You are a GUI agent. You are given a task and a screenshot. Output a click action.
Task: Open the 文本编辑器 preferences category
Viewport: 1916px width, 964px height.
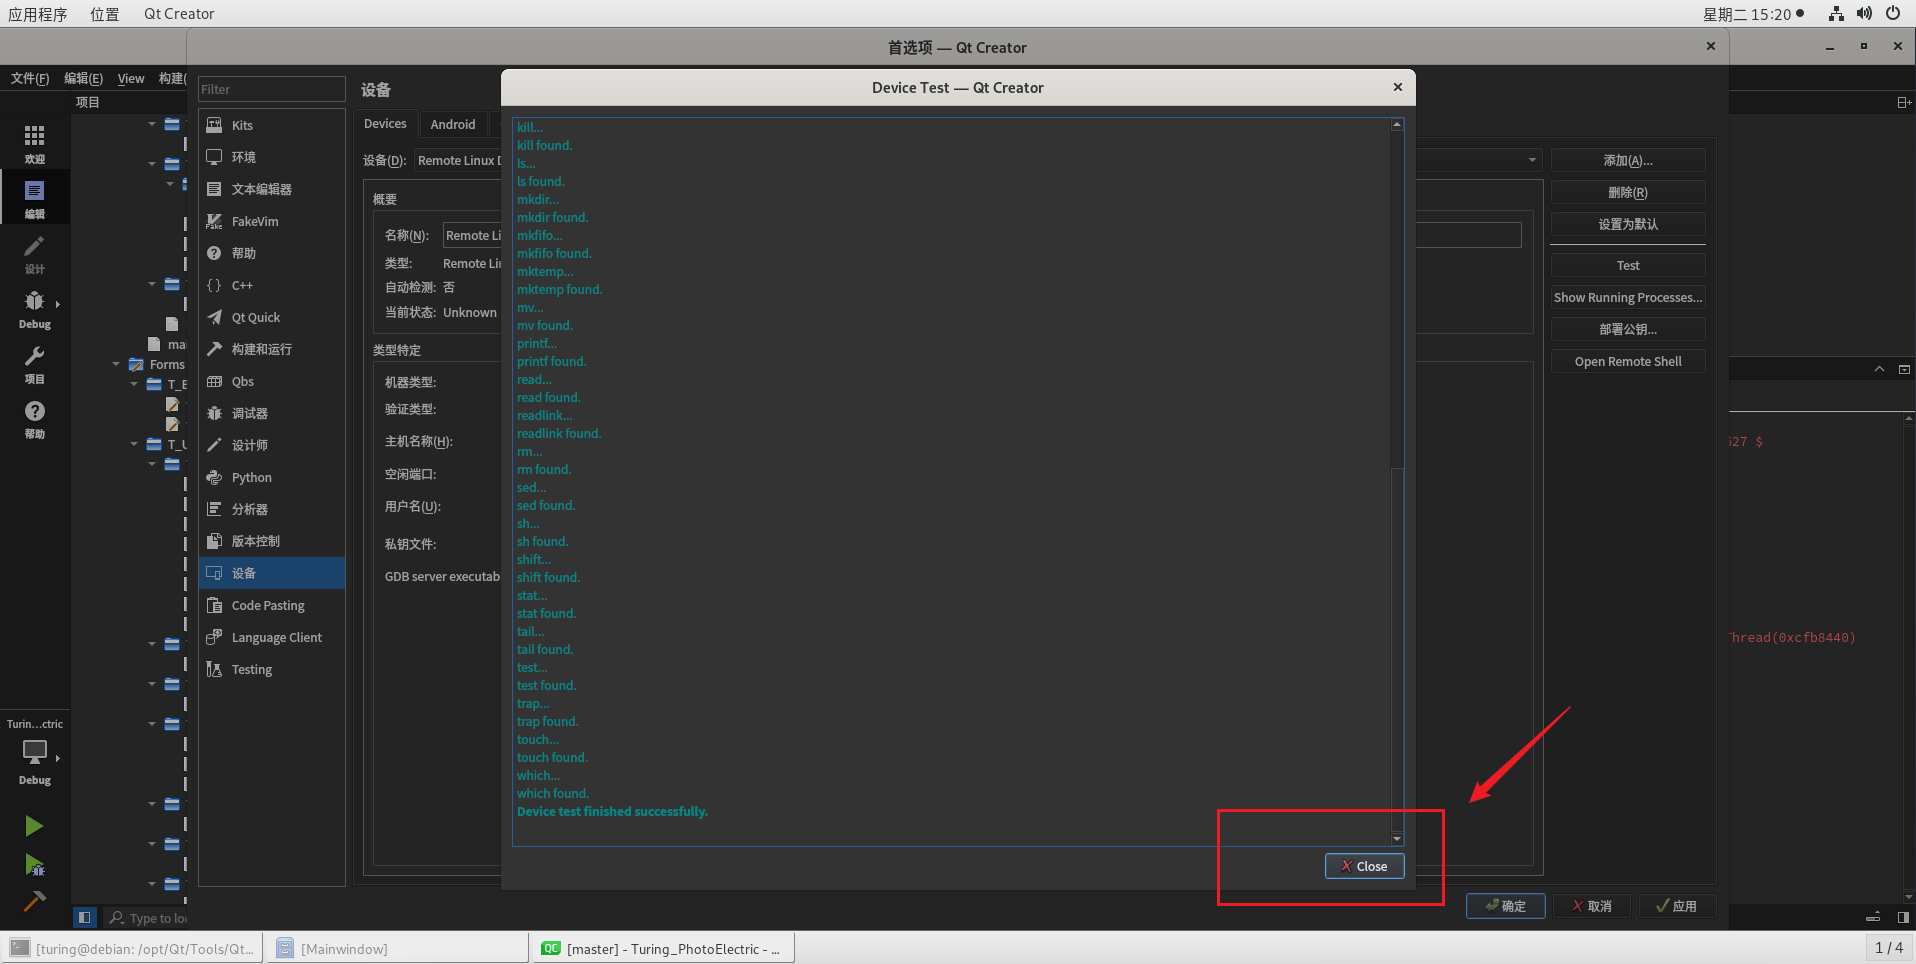point(272,189)
